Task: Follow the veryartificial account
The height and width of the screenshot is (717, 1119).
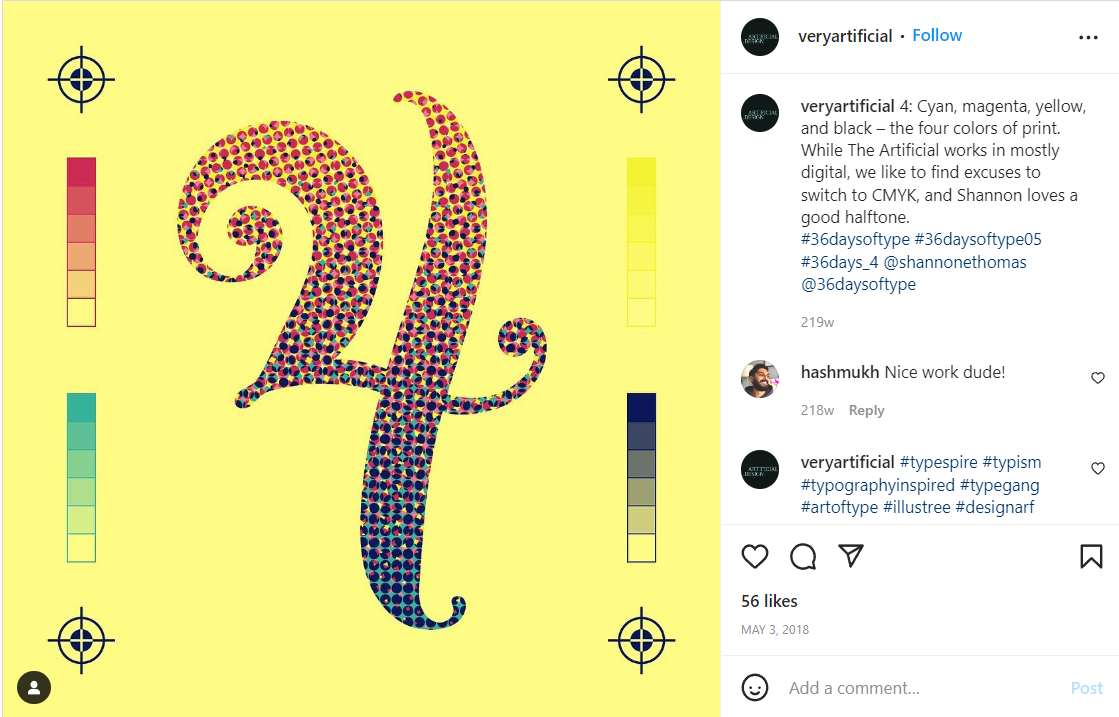Action: [x=936, y=36]
